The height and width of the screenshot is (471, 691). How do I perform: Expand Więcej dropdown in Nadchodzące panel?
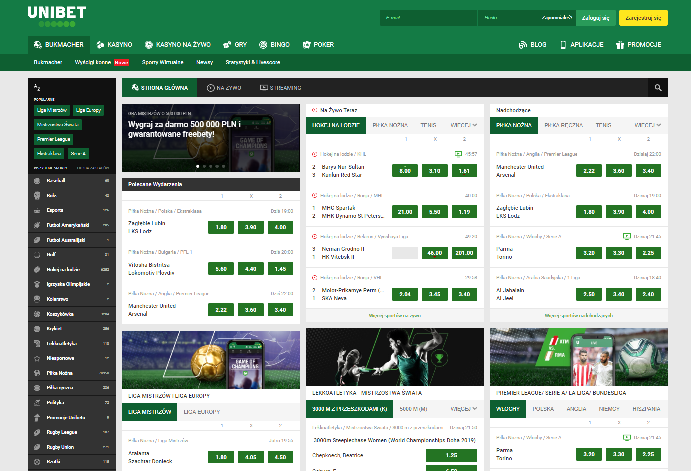tap(648, 125)
